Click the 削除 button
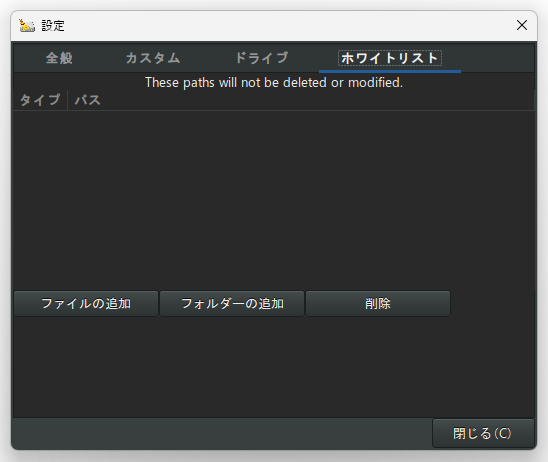This screenshot has width=548, height=462. pyautogui.click(x=378, y=303)
